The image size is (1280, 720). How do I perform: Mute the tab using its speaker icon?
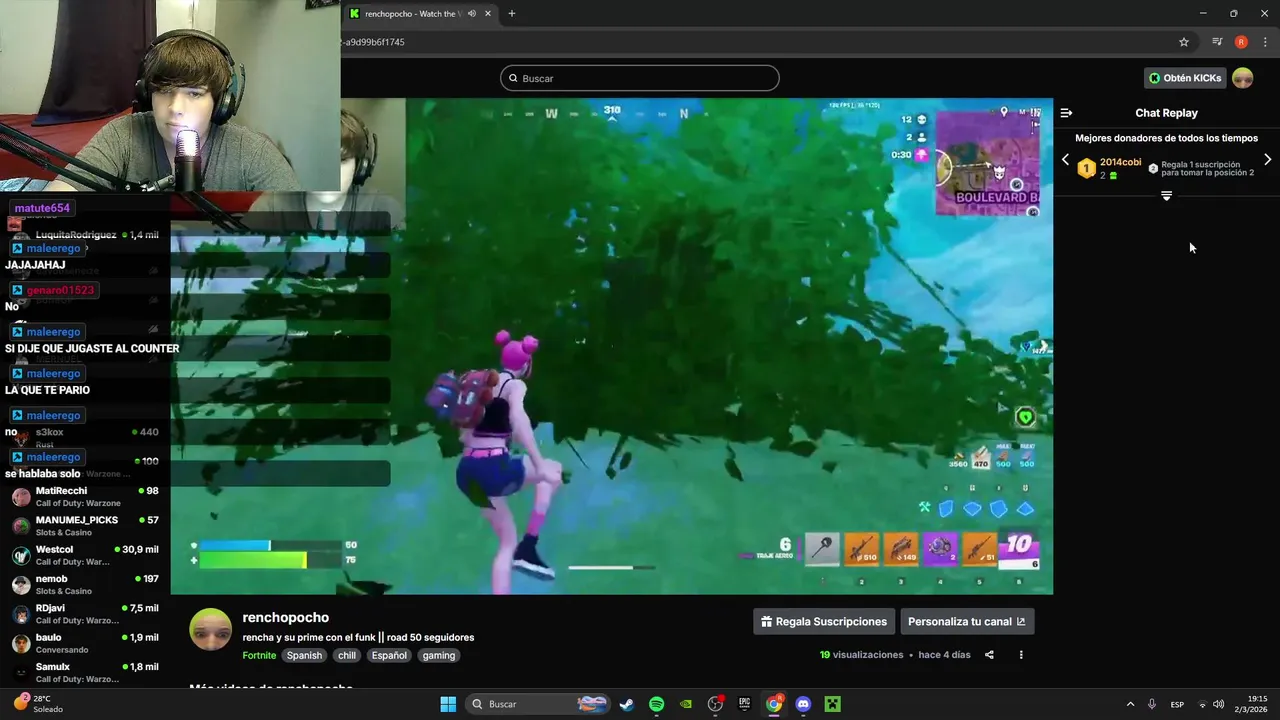click(x=472, y=14)
